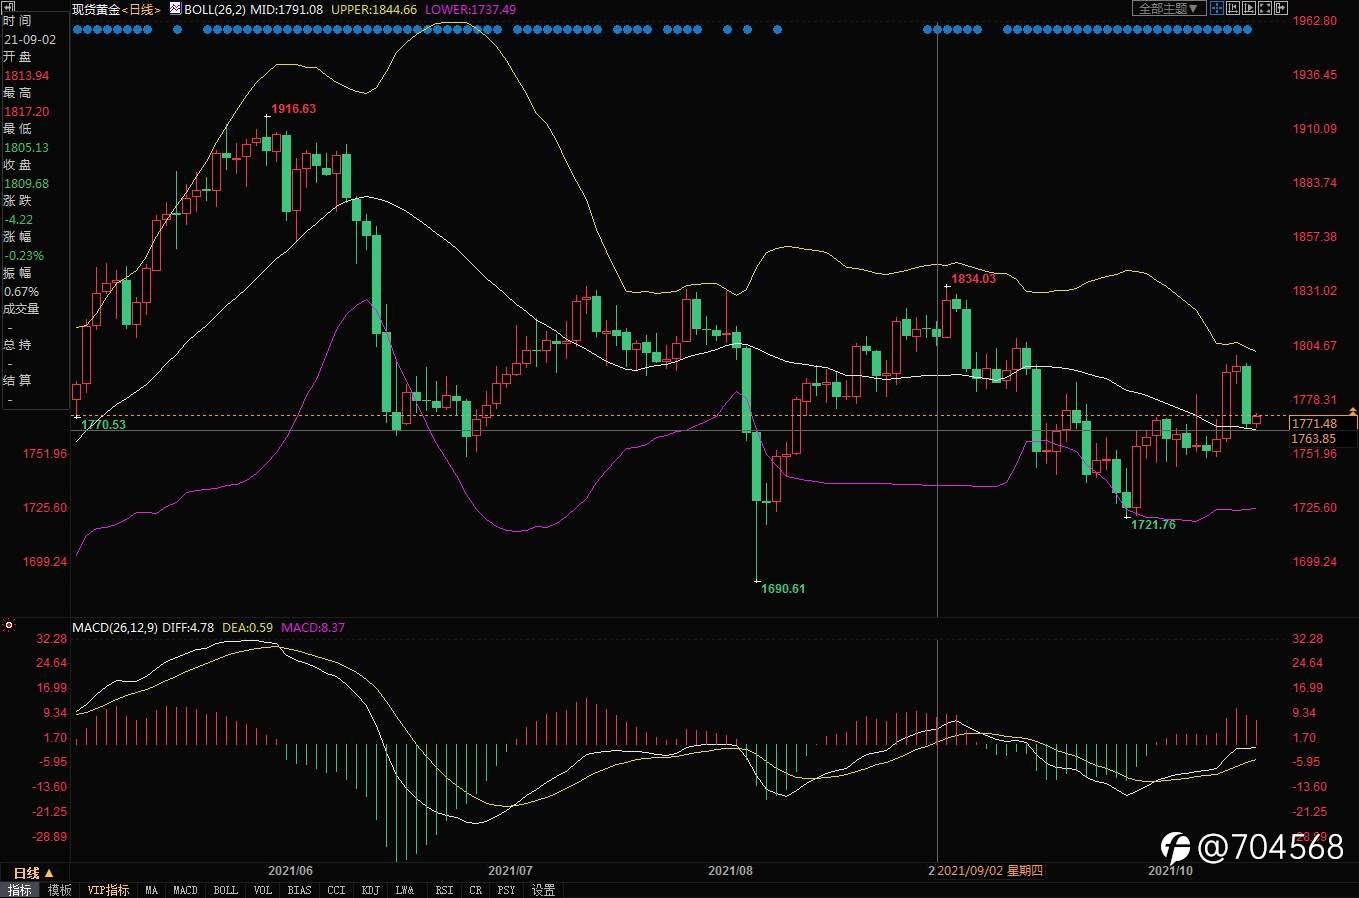The width and height of the screenshot is (1359, 898).
Task: Select the MACD indicator button
Action: point(185,890)
